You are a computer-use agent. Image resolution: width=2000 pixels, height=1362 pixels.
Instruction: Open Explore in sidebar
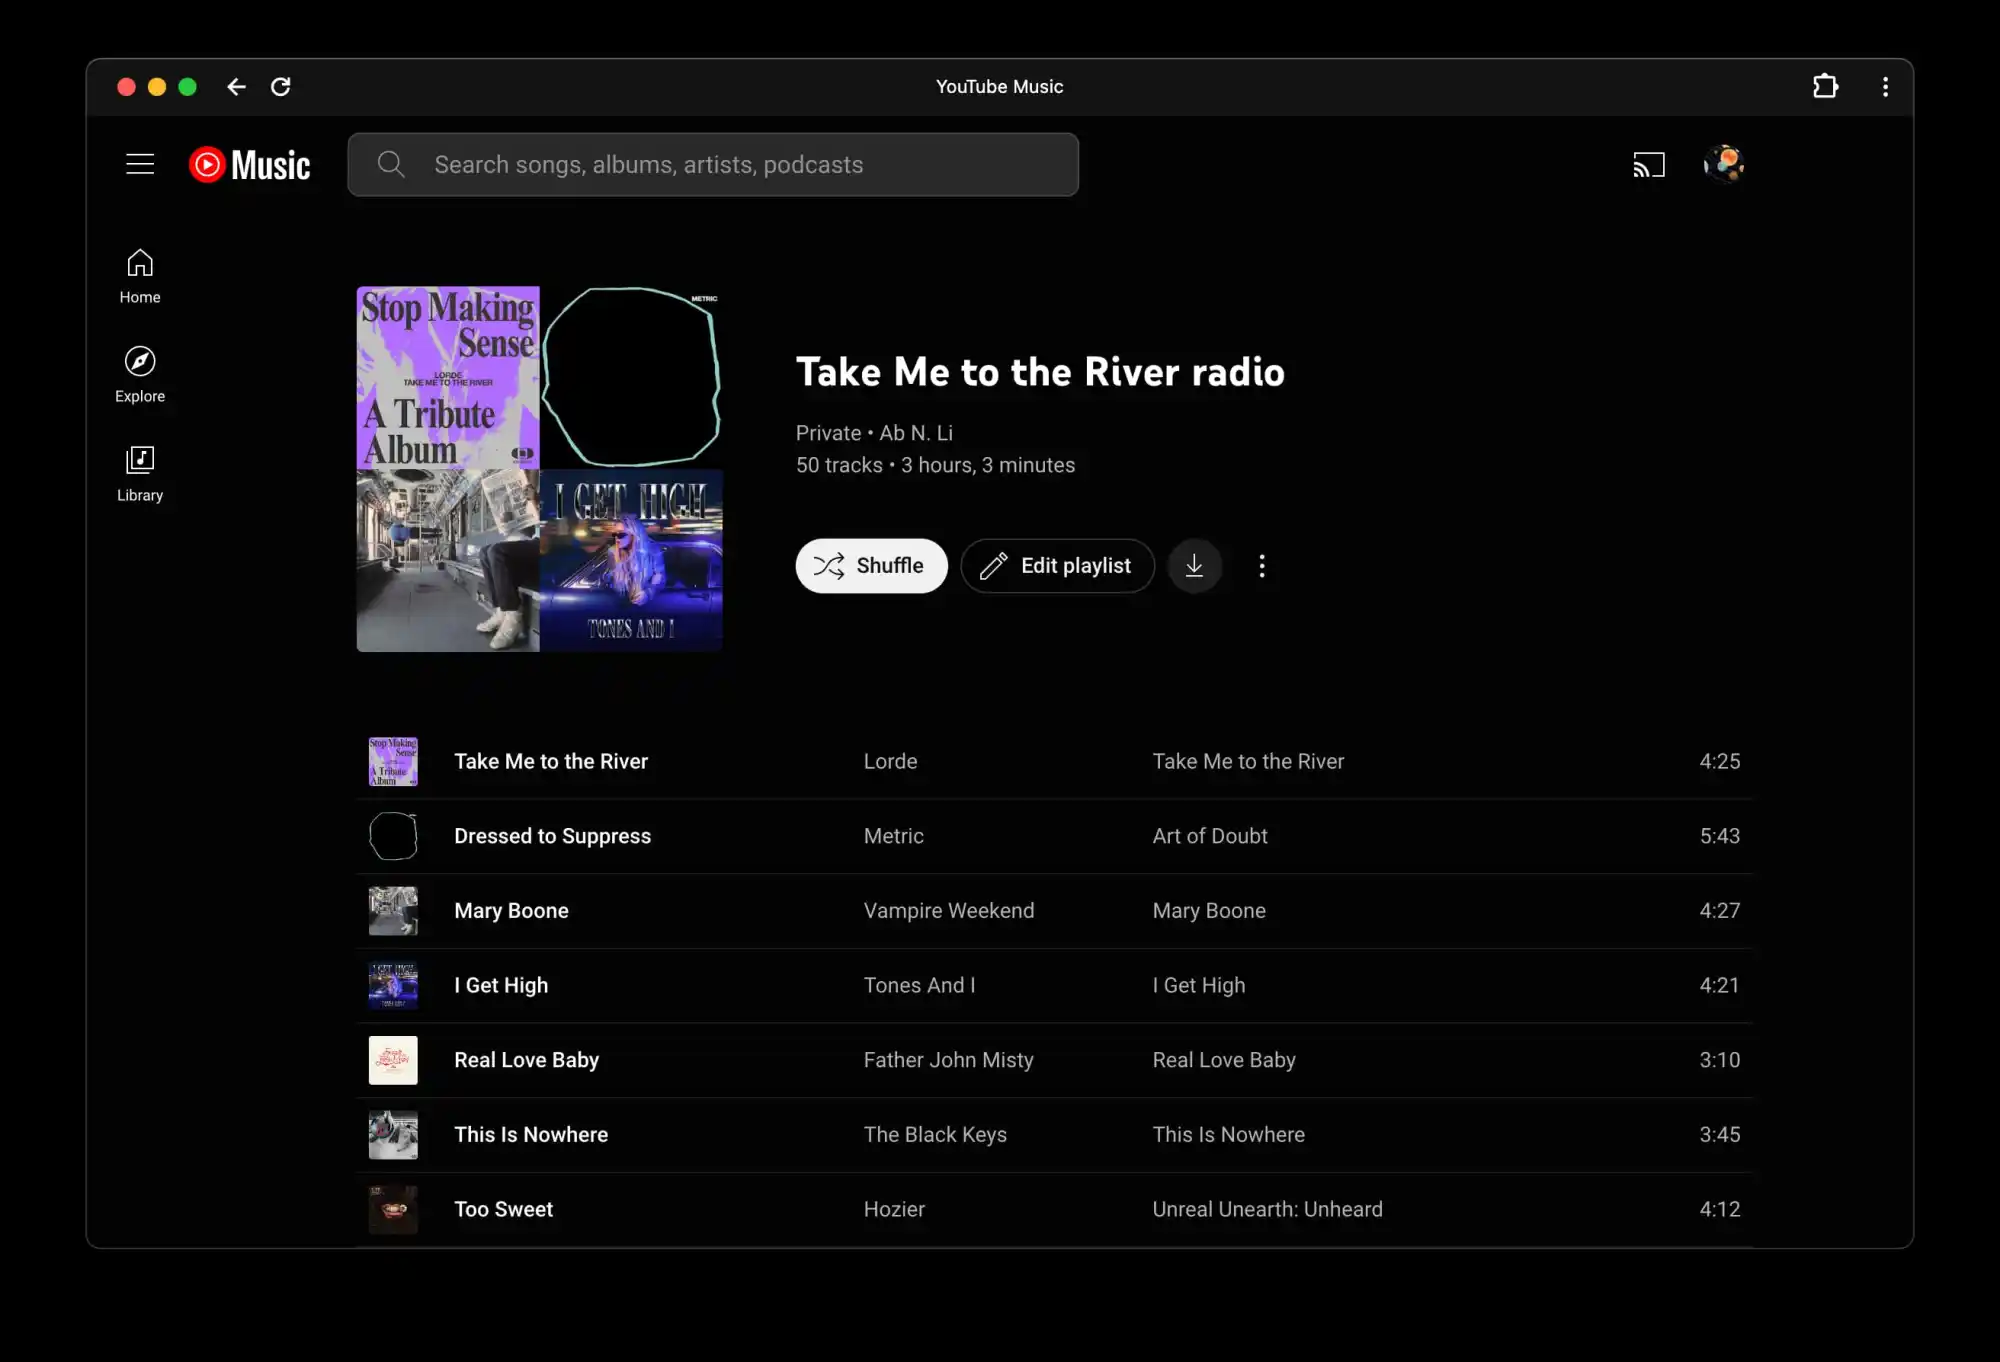(x=140, y=375)
